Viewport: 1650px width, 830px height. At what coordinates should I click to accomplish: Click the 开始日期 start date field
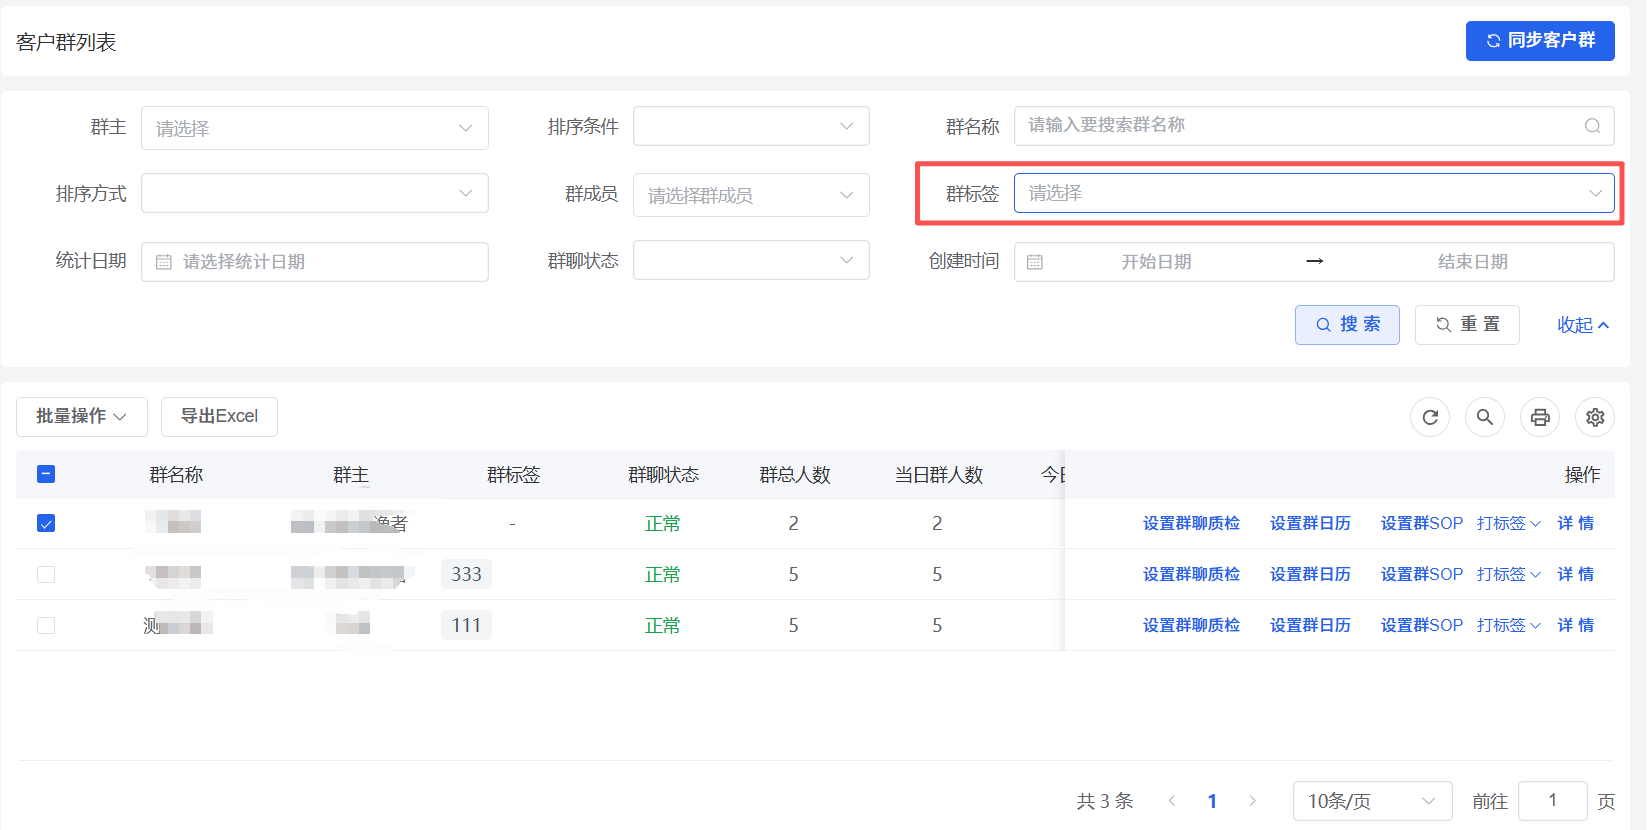(x=1156, y=262)
